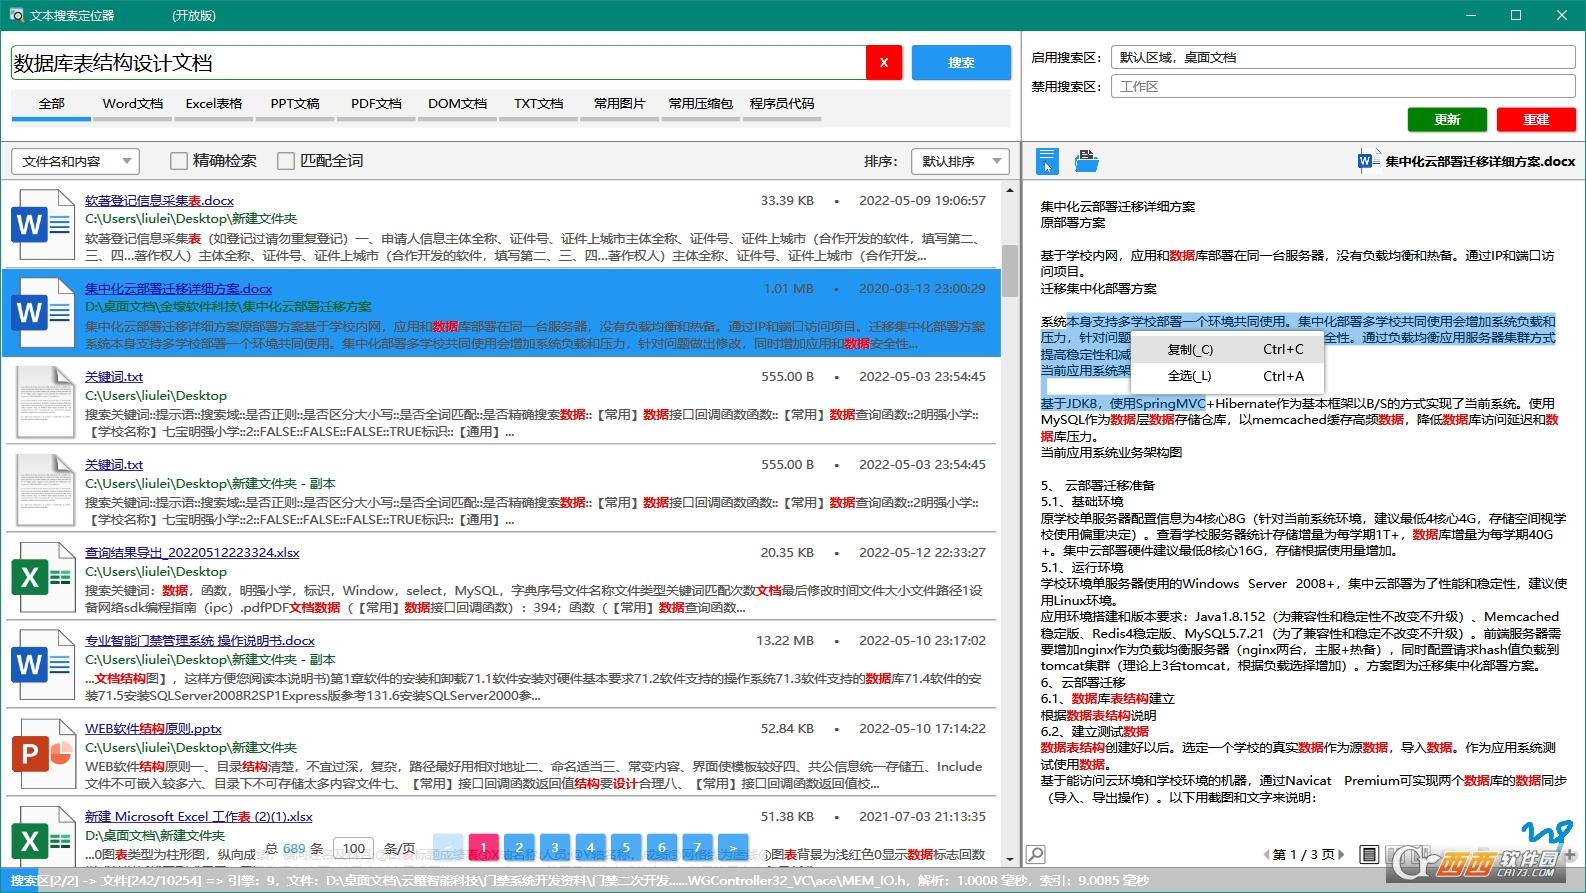Viewport: 1586px width, 893px height.
Task: Click the green 更新 button
Action: coord(1447,119)
